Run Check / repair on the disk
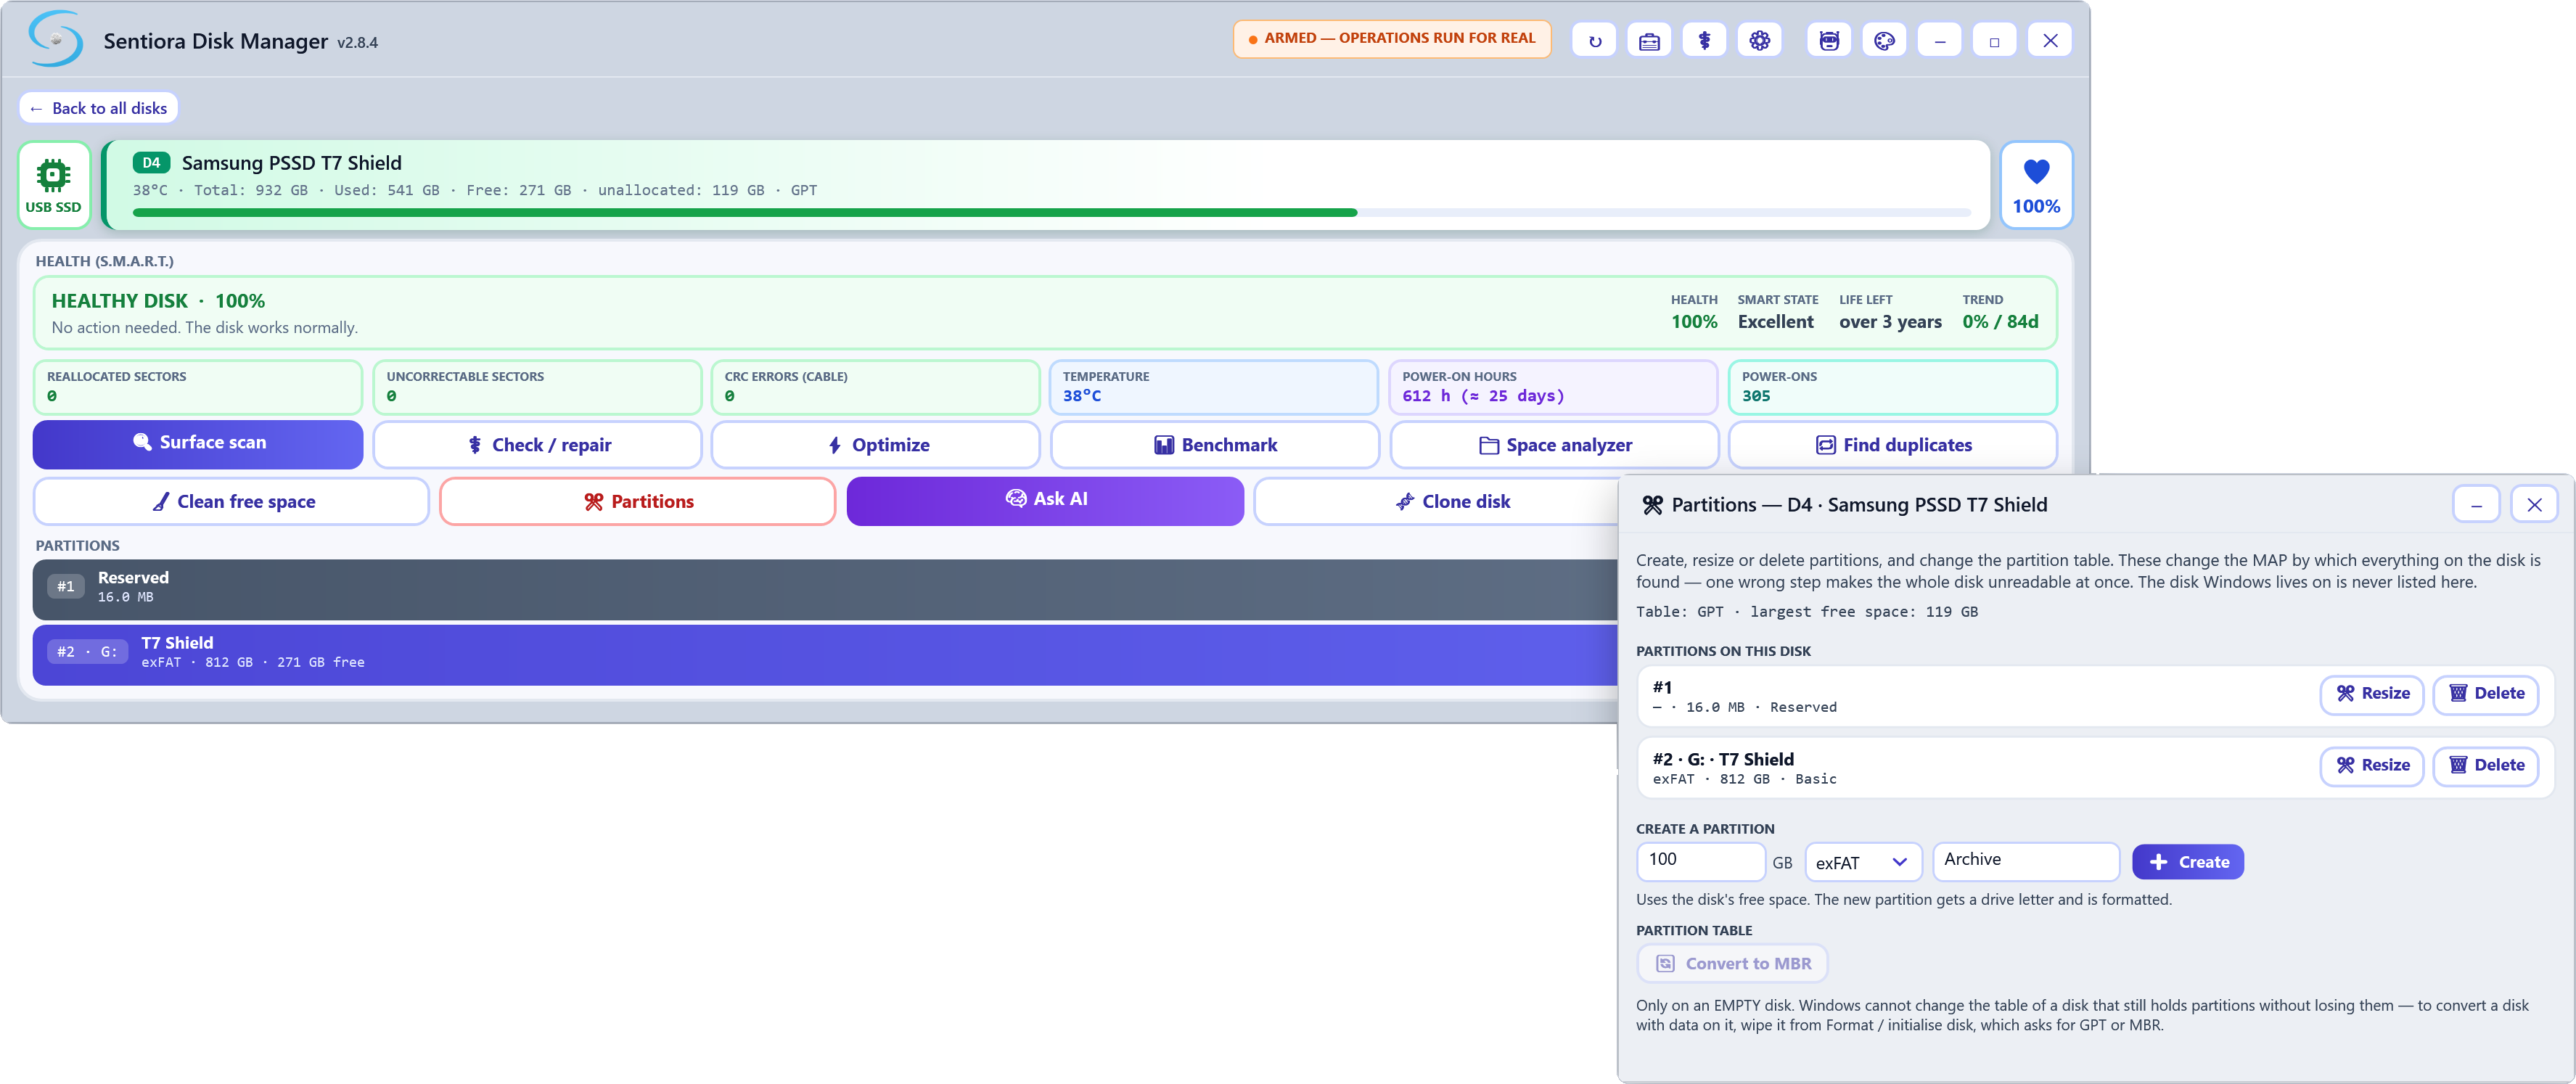The height and width of the screenshot is (1084, 2576). (x=538, y=445)
